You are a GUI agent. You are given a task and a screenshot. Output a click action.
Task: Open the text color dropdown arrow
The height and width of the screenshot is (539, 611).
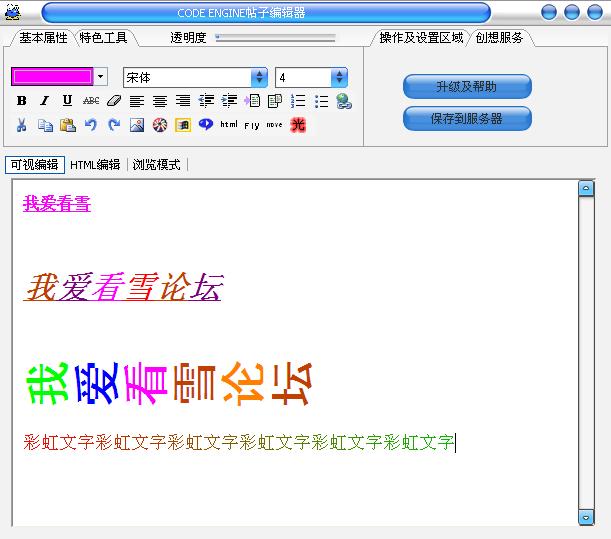pos(101,76)
